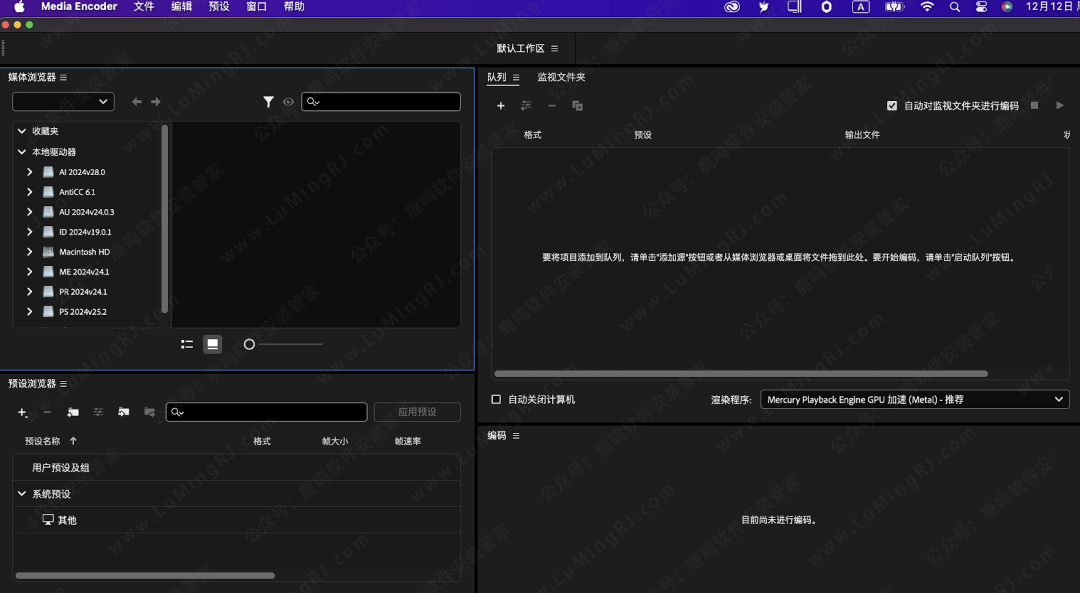
Task: Collapse the 本地驱动器 section
Action: [21, 151]
